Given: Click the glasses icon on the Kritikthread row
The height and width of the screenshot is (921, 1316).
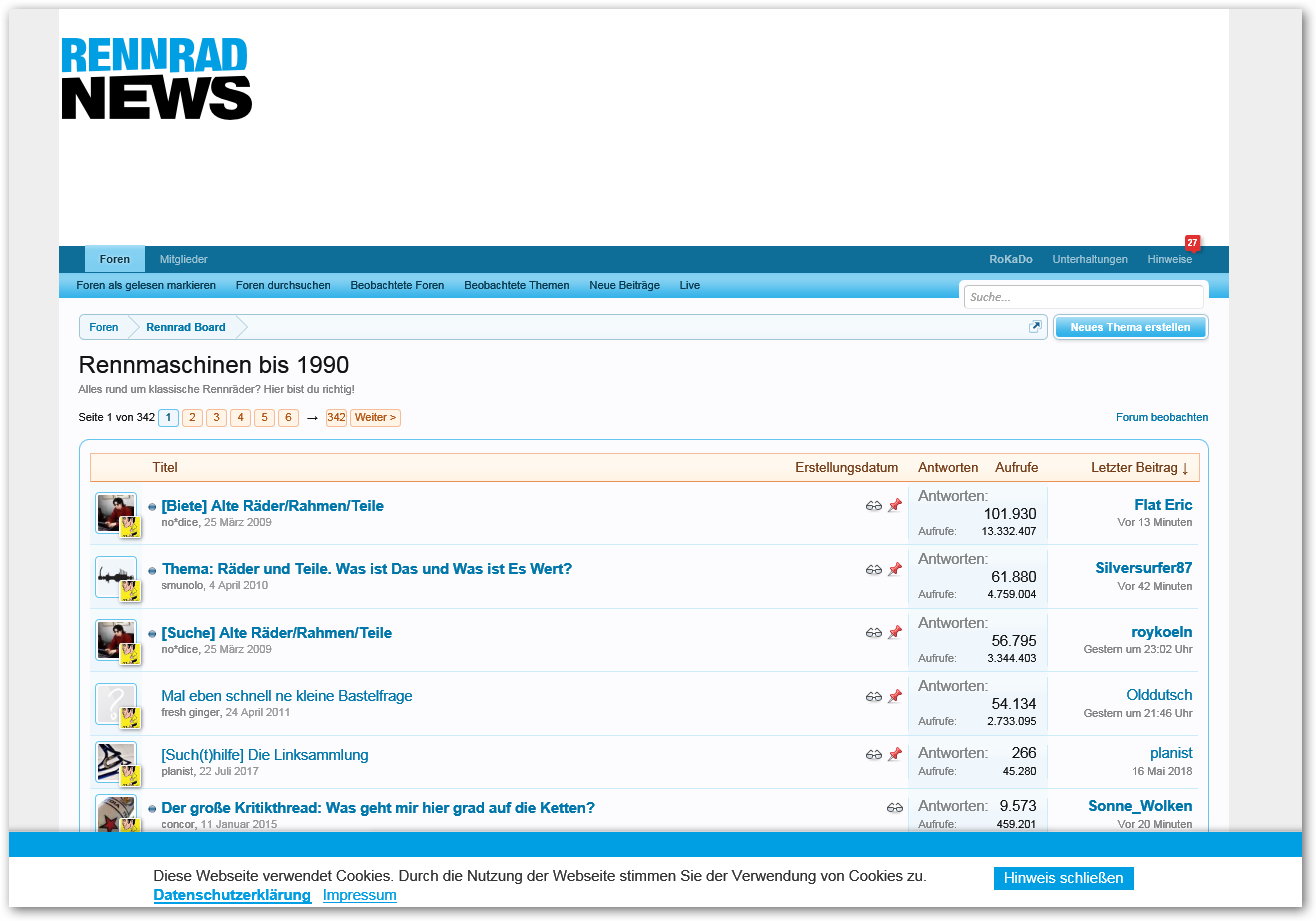Looking at the screenshot, I should [x=895, y=808].
